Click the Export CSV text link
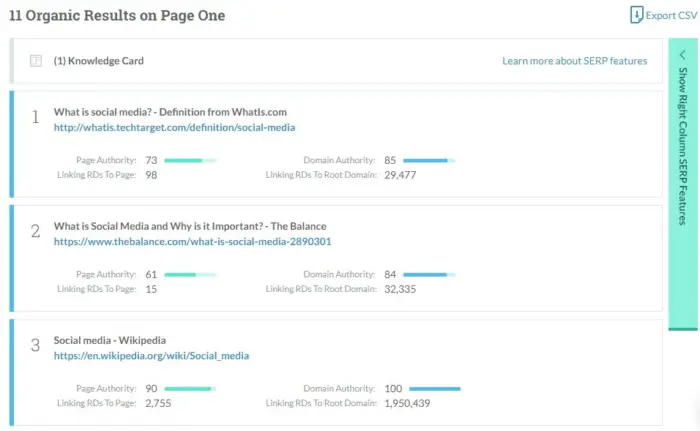This screenshot has width=700, height=431. [671, 15]
